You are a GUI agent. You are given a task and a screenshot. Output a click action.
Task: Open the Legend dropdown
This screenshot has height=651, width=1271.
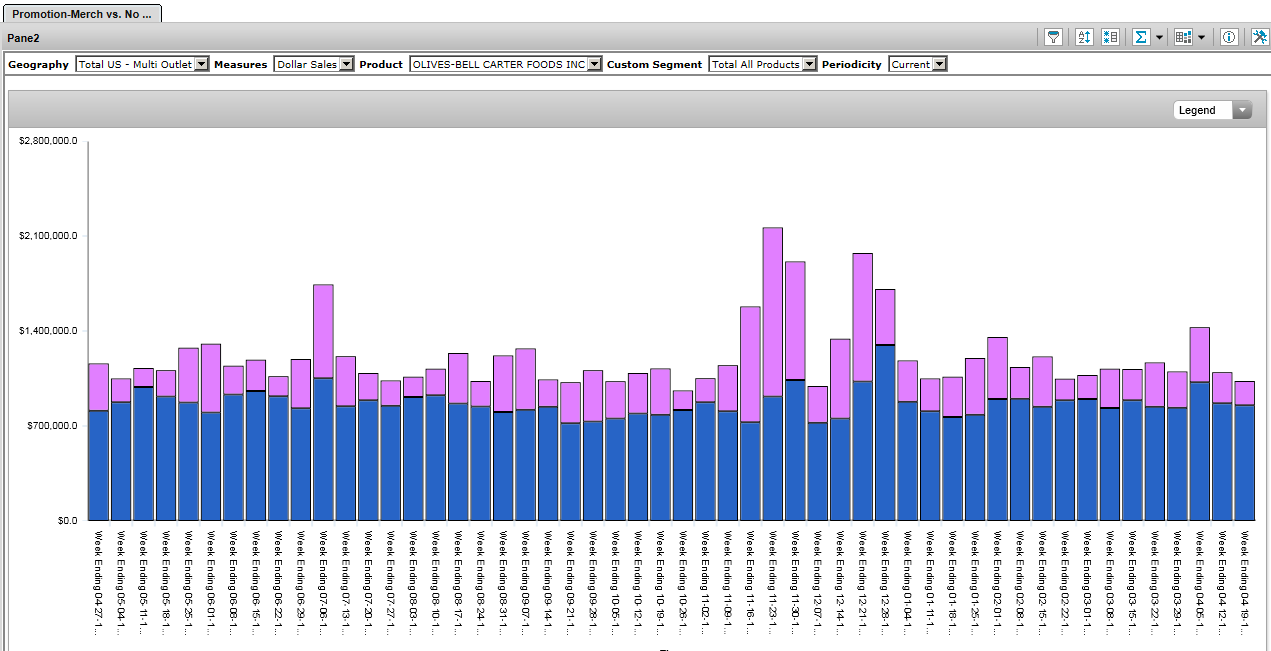1212,110
